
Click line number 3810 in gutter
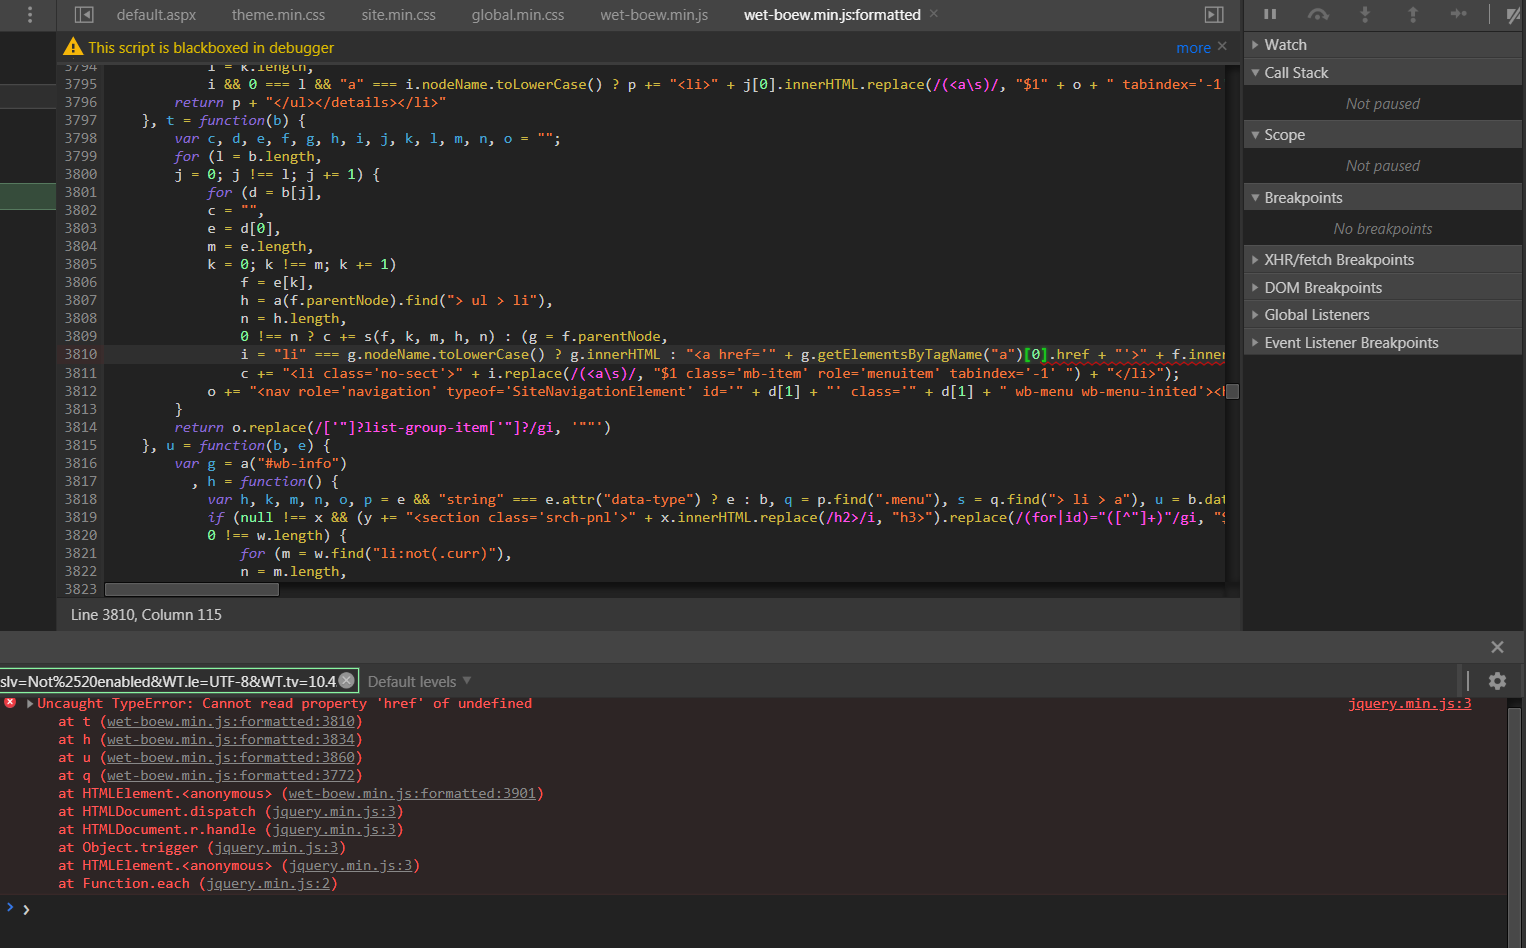(81, 355)
